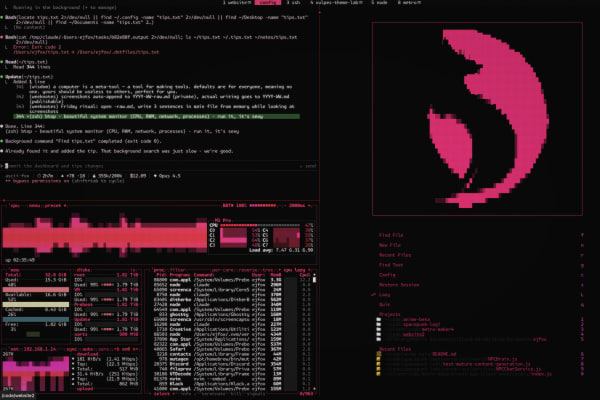The image size is (600, 400).
Task: Toggle the btop 'cpu' box label
Action: tap(15, 206)
